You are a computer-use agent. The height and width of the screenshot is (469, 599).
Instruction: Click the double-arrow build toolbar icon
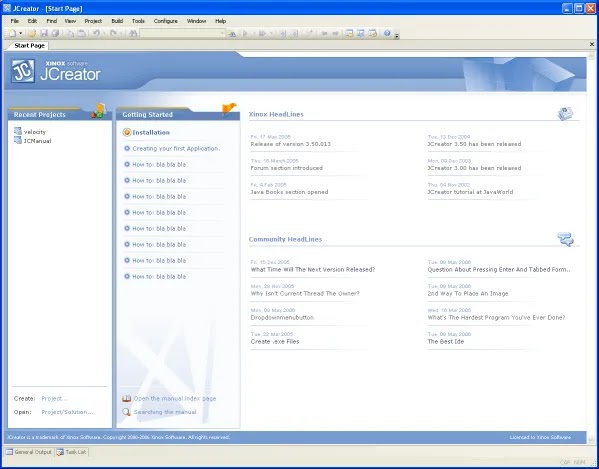point(262,34)
